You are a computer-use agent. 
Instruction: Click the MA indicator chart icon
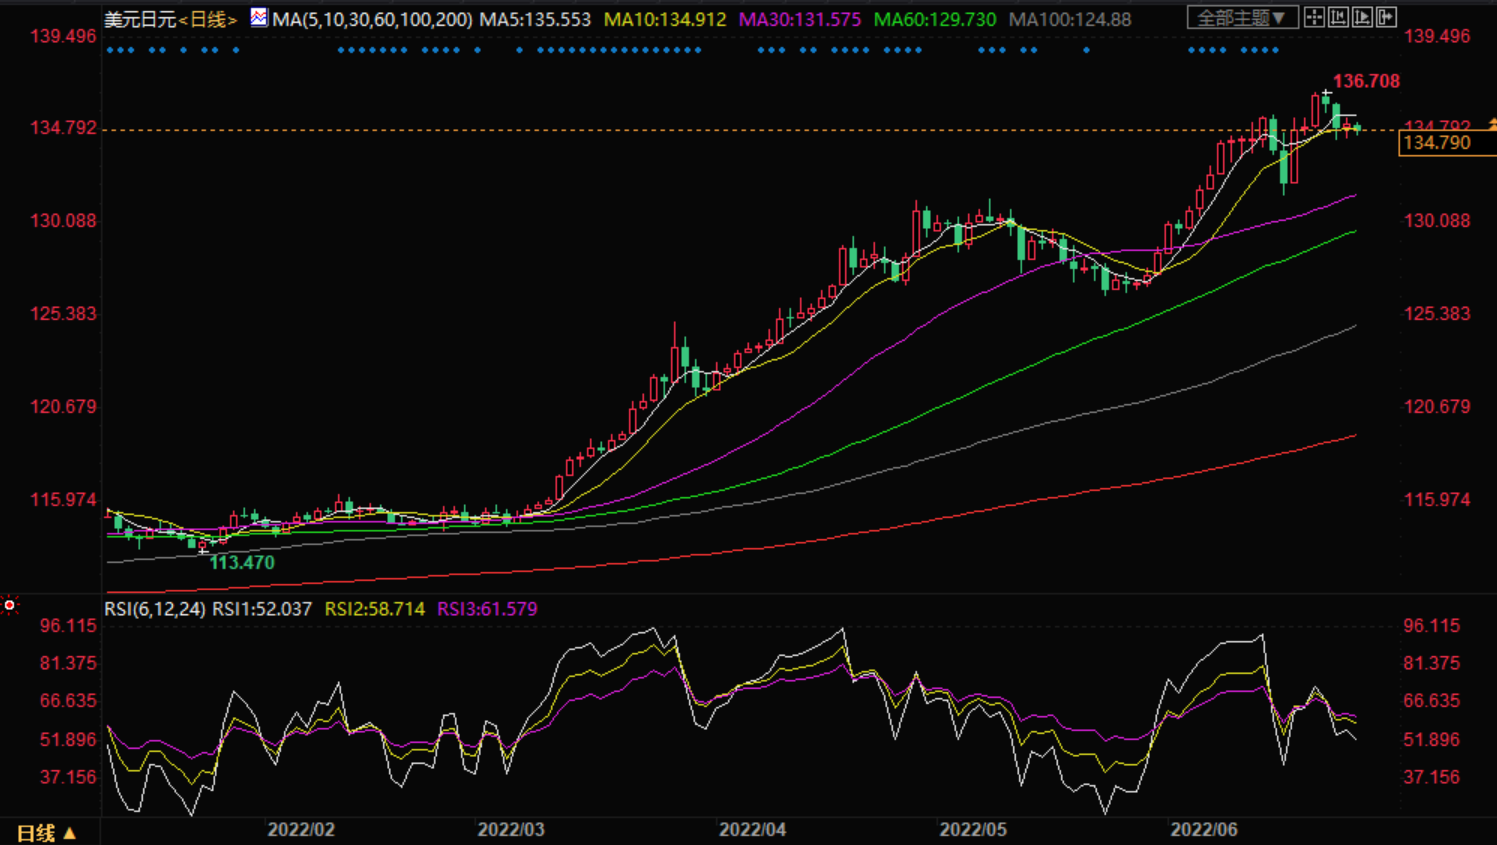point(259,17)
